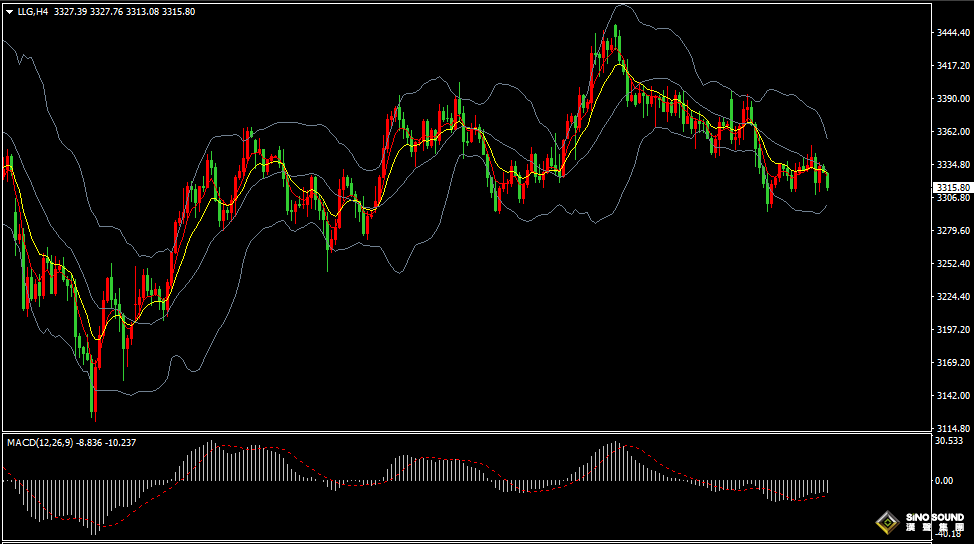
Task: Click the 3279.60 price axis label
Action: (x=953, y=231)
